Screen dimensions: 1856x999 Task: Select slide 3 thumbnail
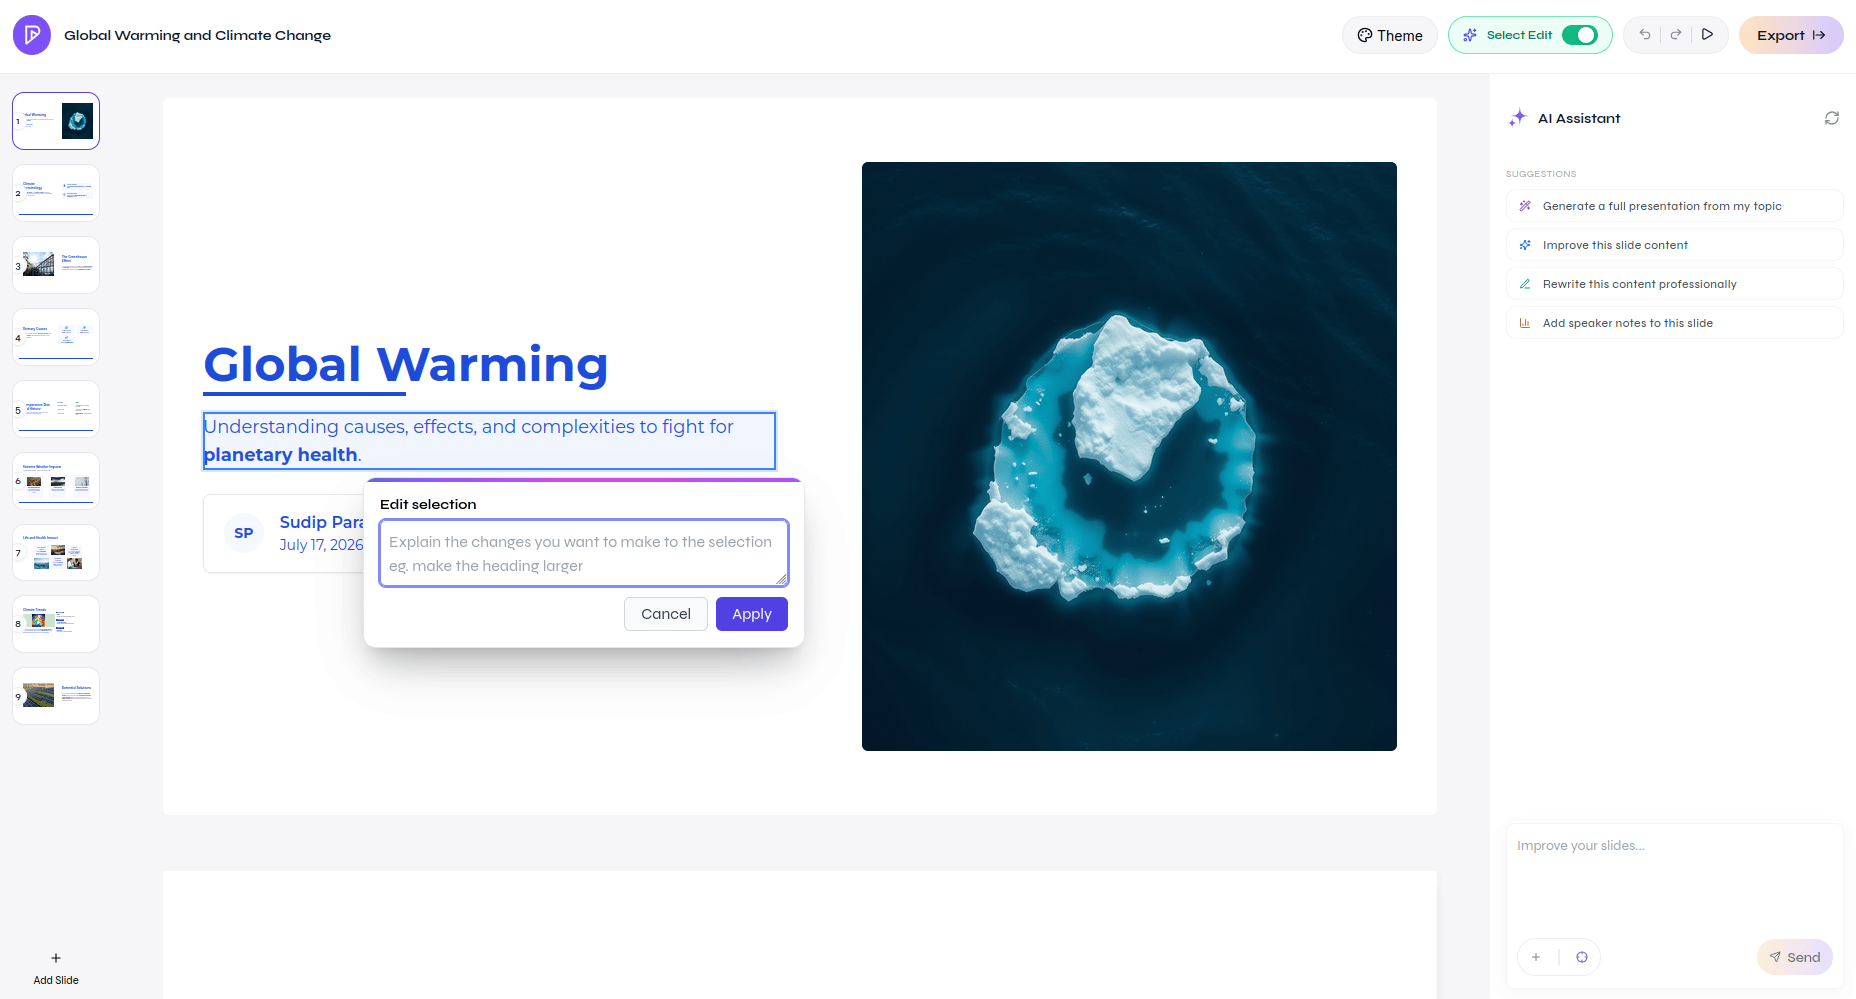(x=56, y=265)
